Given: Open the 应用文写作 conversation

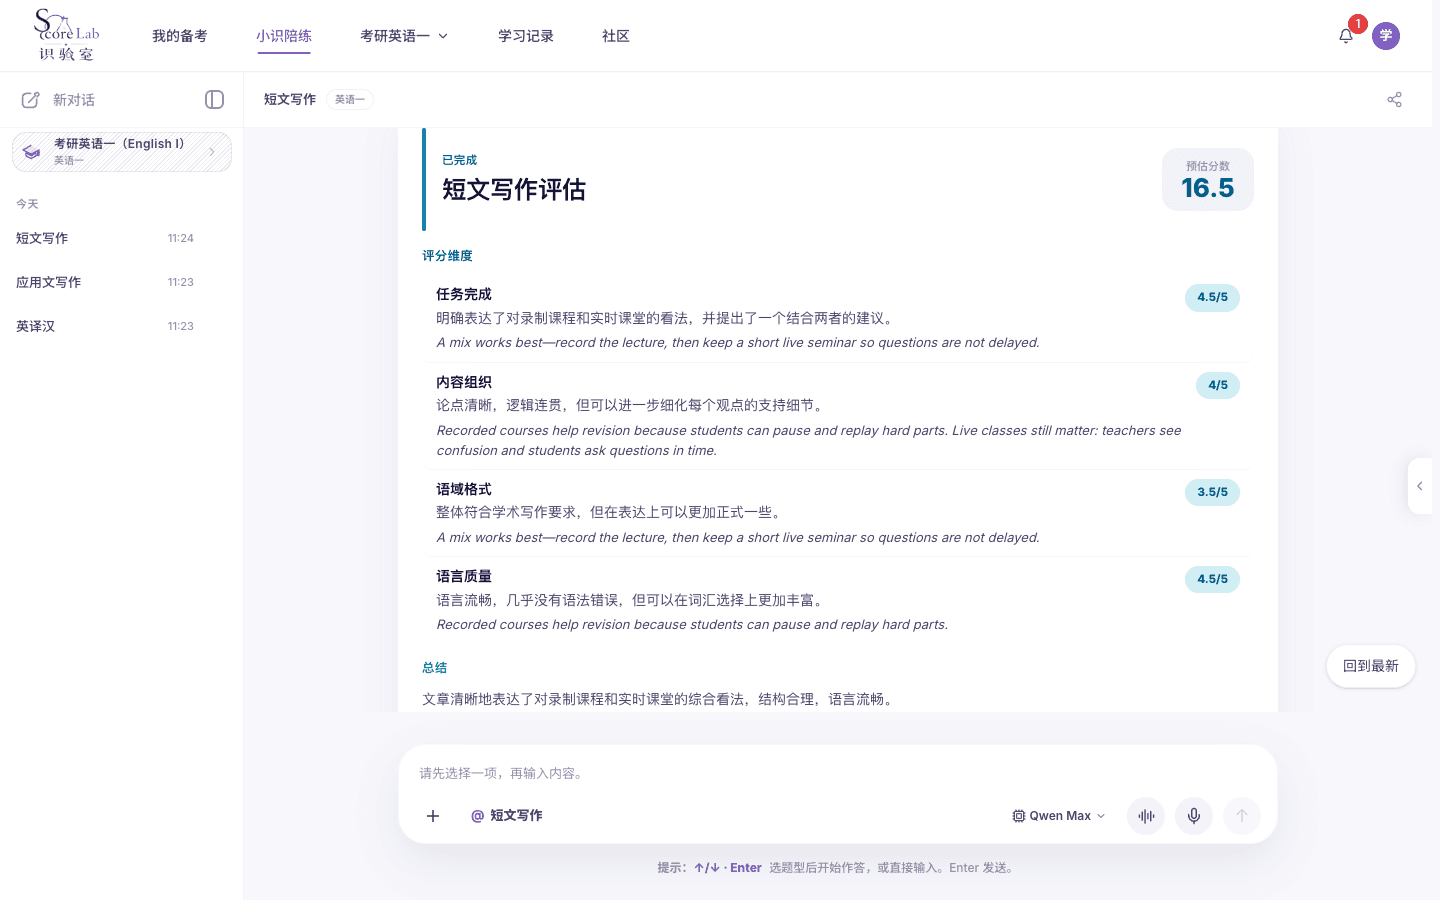Looking at the screenshot, I should click(x=105, y=282).
